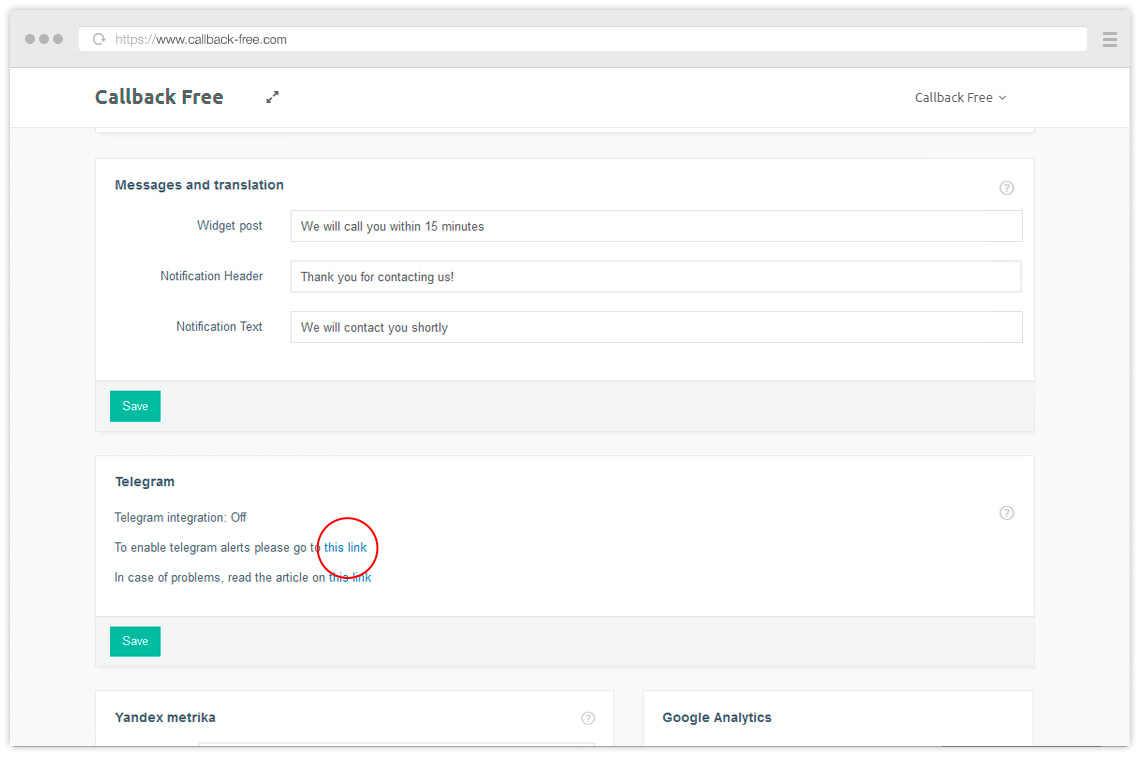Click the Google Analytics heading

716,718
